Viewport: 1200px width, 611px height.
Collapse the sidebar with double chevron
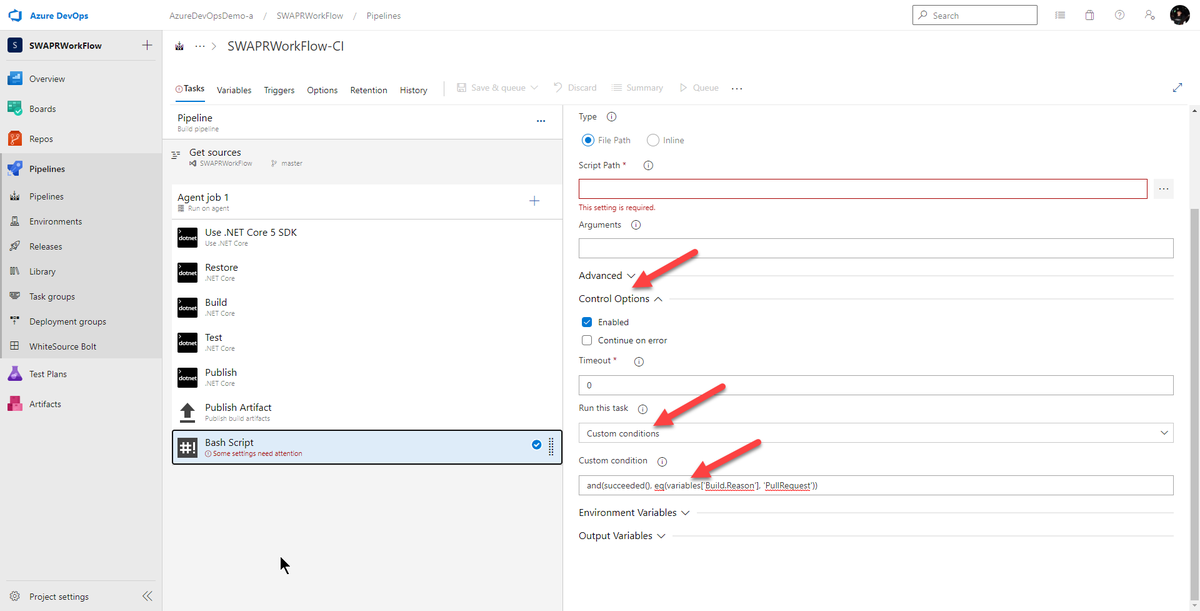tap(147, 597)
